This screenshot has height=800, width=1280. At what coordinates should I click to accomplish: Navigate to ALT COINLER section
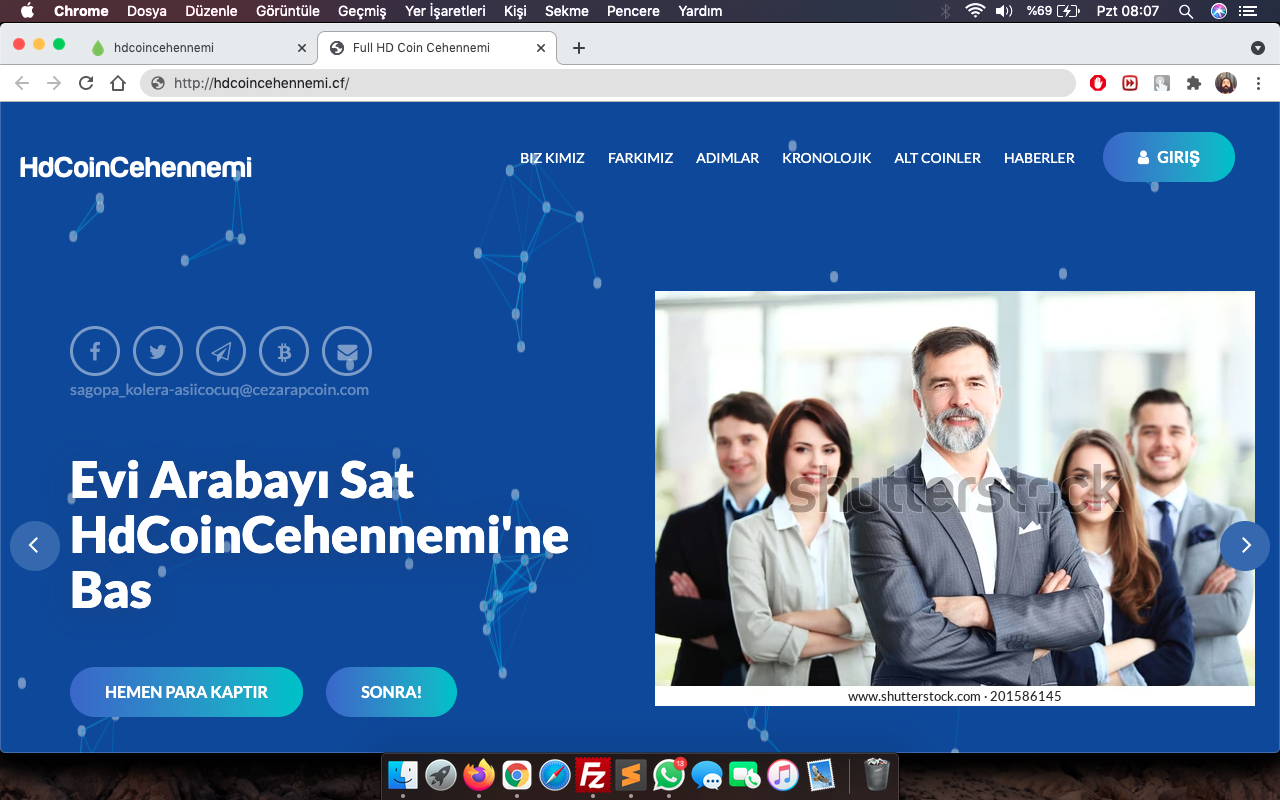coord(937,158)
